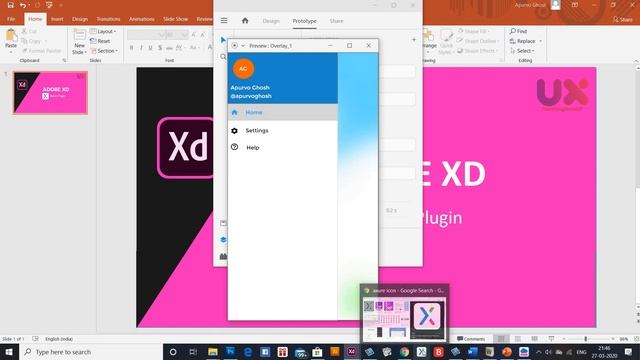Open the File tab
640x360 pixels.
(11, 19)
